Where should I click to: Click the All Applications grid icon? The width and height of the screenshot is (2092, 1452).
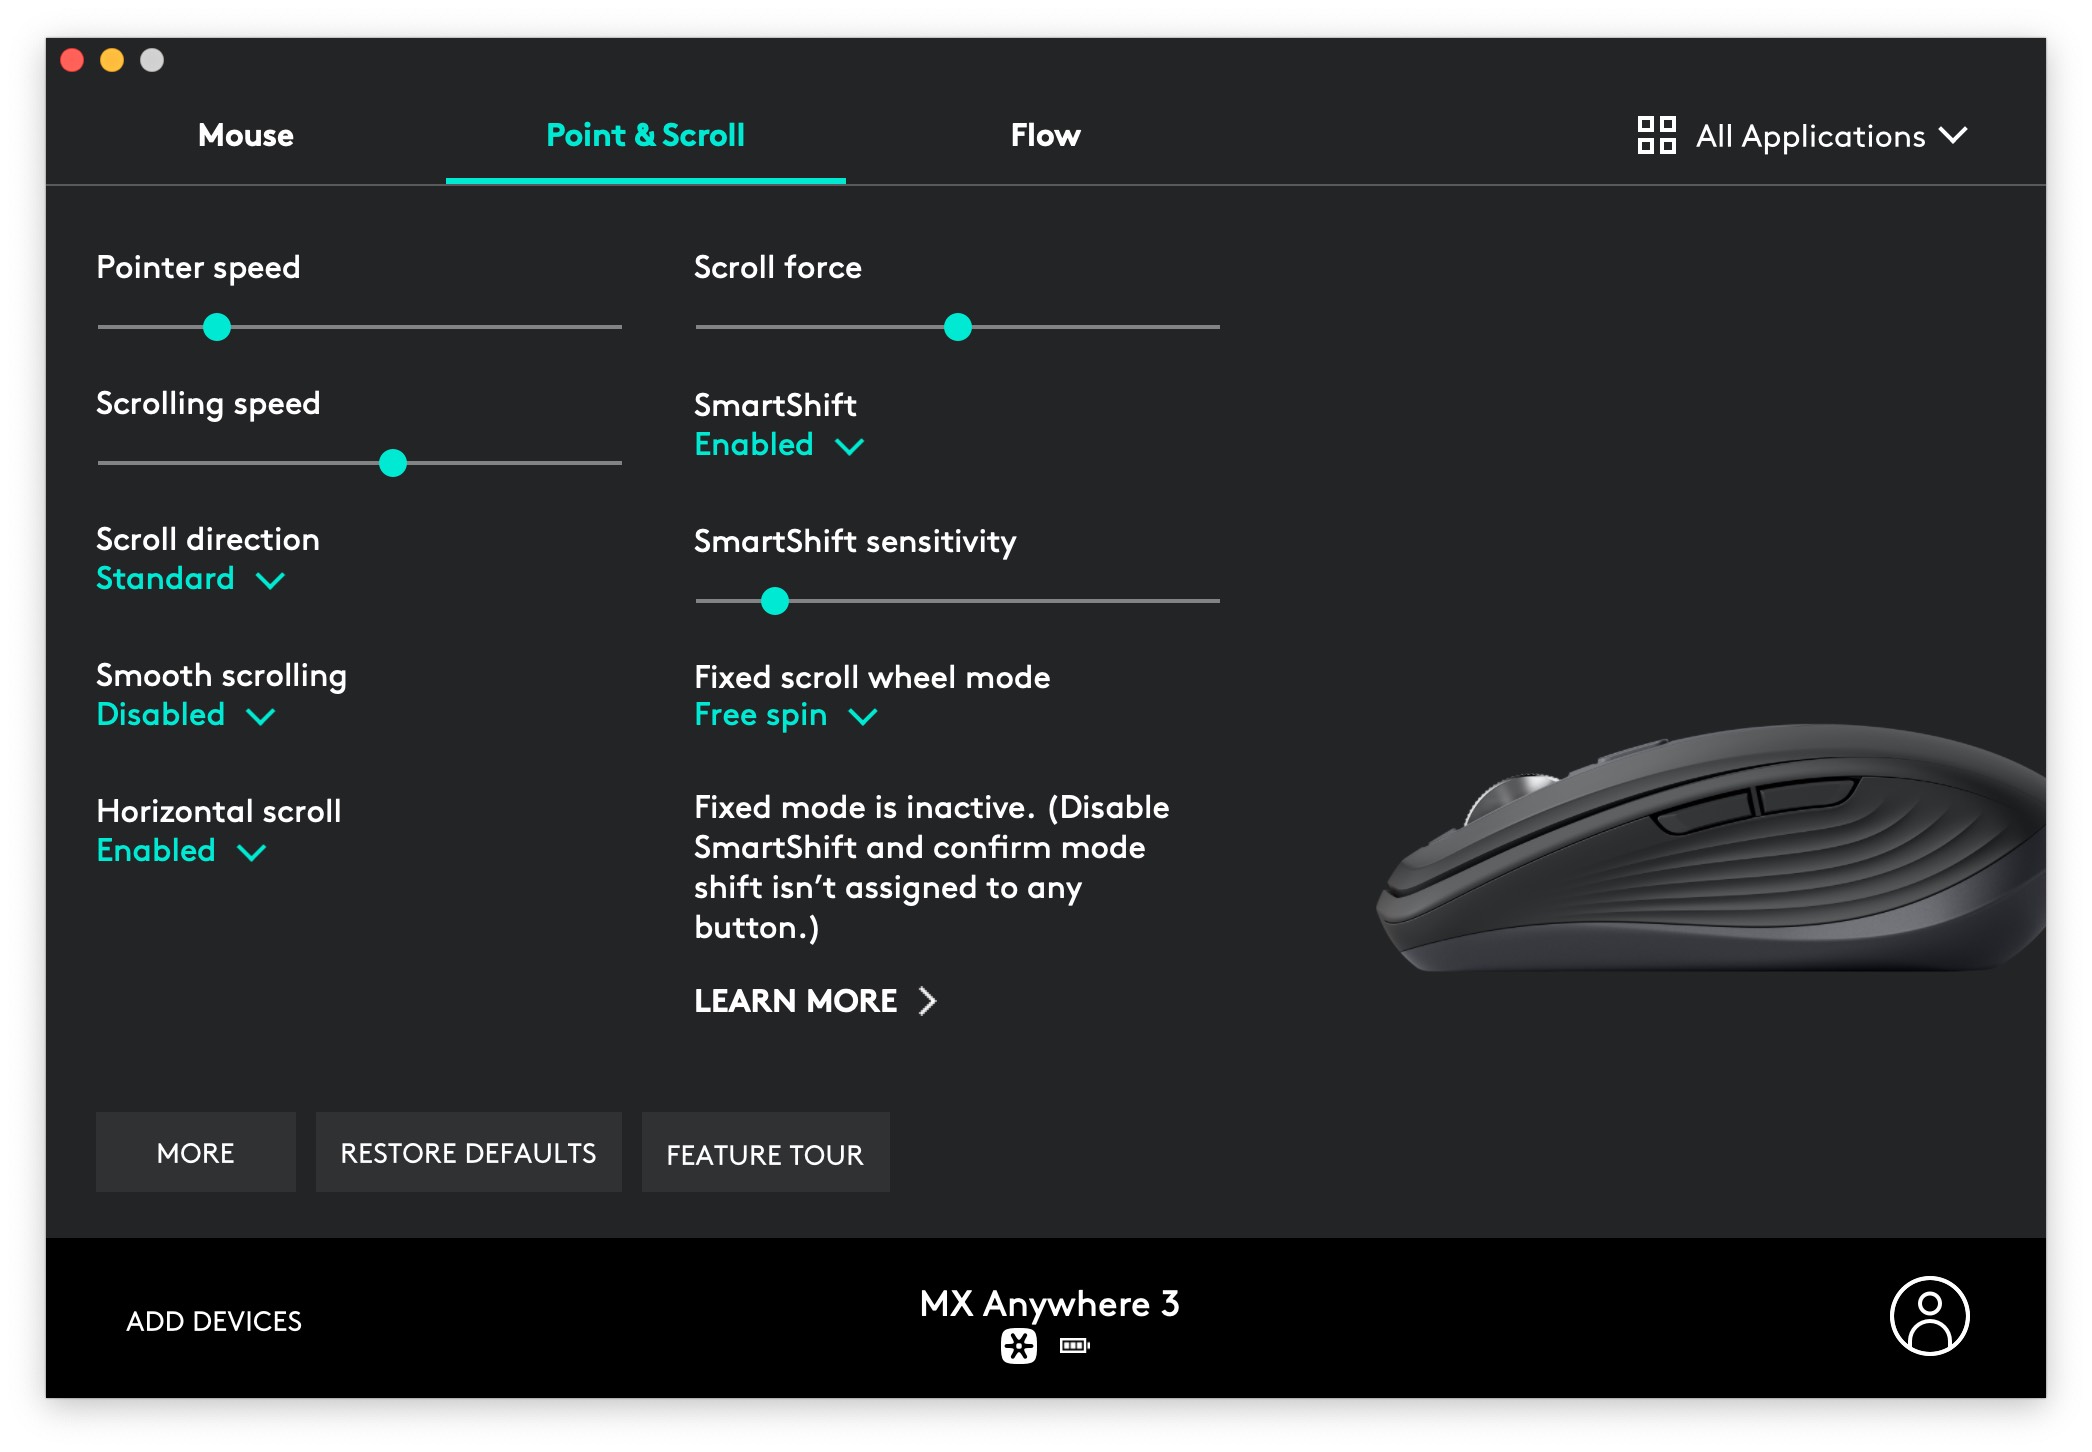pyautogui.click(x=1655, y=135)
